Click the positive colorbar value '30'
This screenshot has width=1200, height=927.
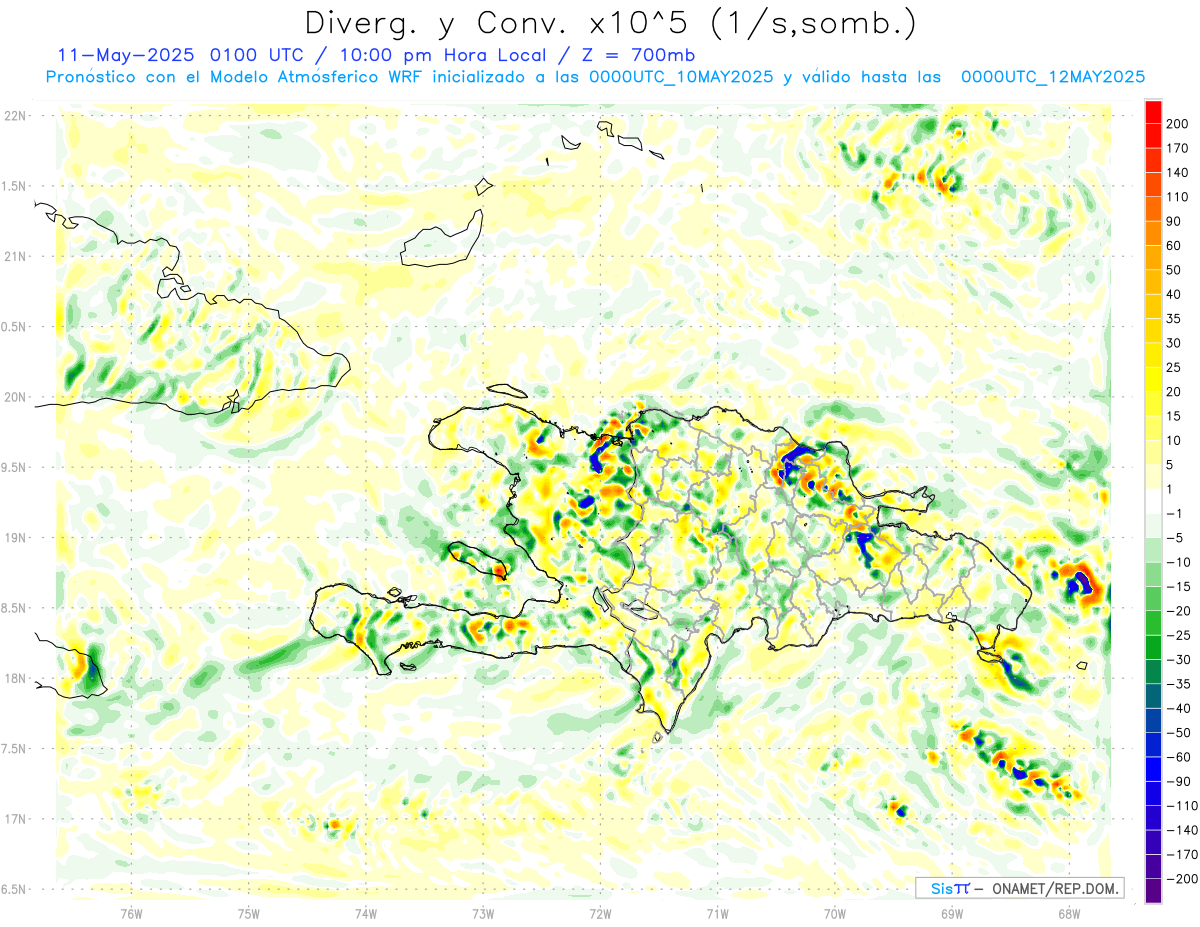(x=1175, y=343)
